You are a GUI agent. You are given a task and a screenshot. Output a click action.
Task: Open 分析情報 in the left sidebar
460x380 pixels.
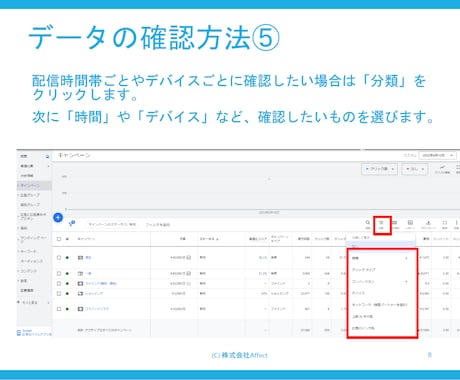27,176
